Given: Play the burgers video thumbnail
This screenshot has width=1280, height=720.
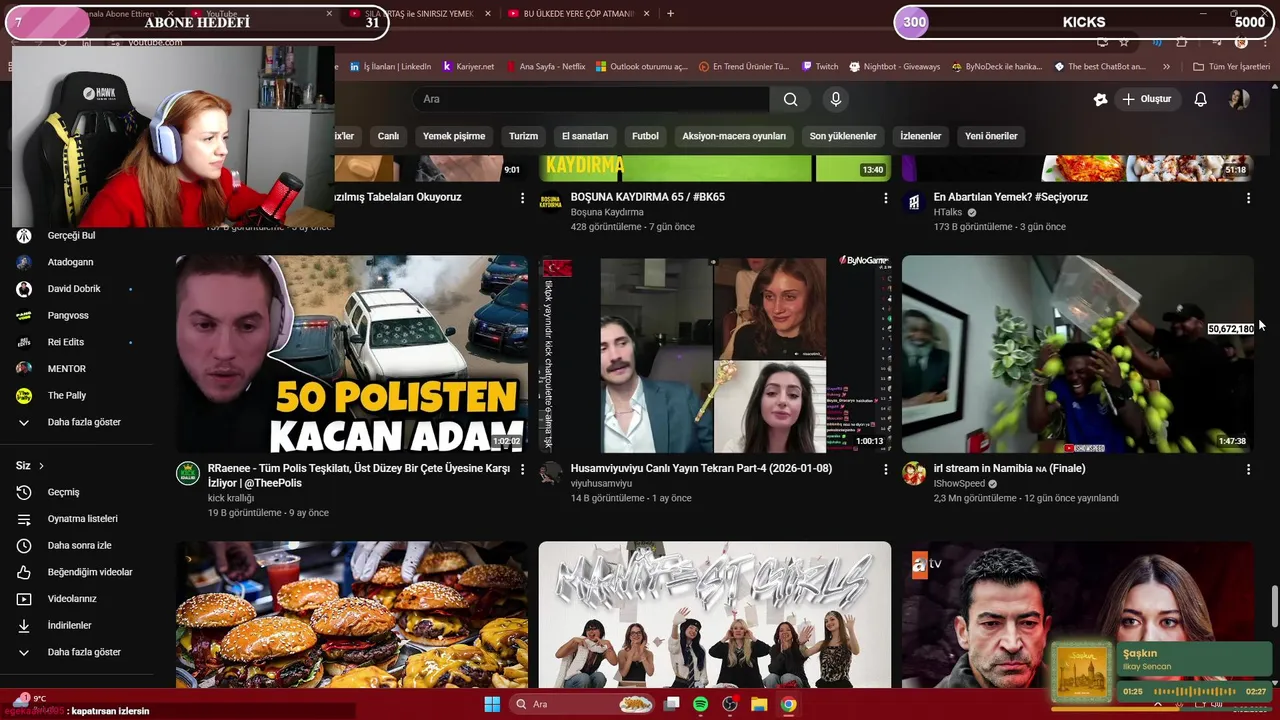Looking at the screenshot, I should [352, 615].
